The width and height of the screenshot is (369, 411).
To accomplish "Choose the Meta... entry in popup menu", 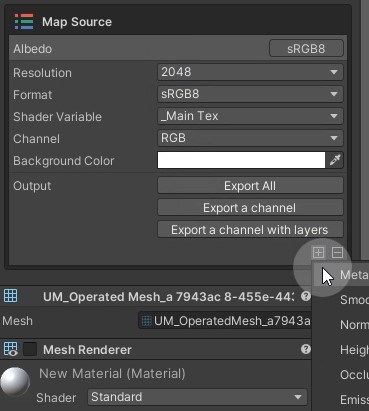I will point(341,275).
